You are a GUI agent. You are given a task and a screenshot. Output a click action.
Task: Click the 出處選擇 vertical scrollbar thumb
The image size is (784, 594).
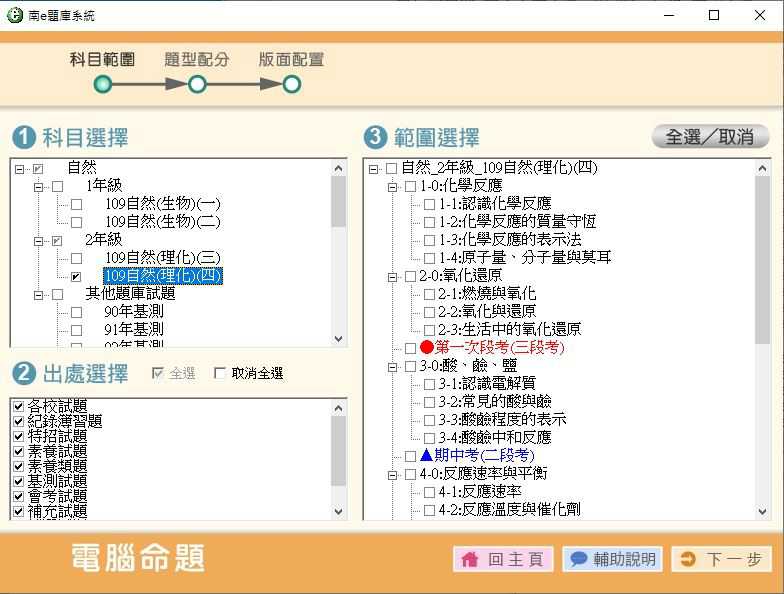(338, 451)
